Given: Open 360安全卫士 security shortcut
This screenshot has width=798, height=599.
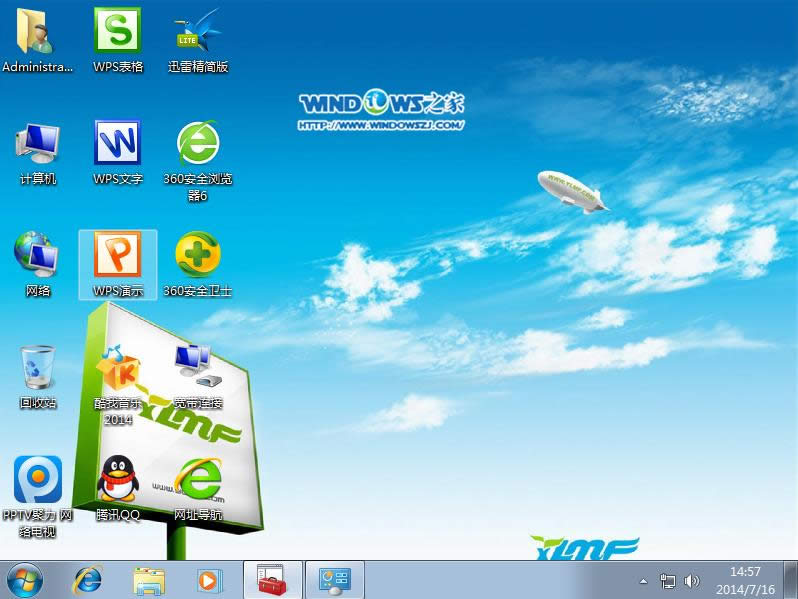Looking at the screenshot, I should (198, 256).
